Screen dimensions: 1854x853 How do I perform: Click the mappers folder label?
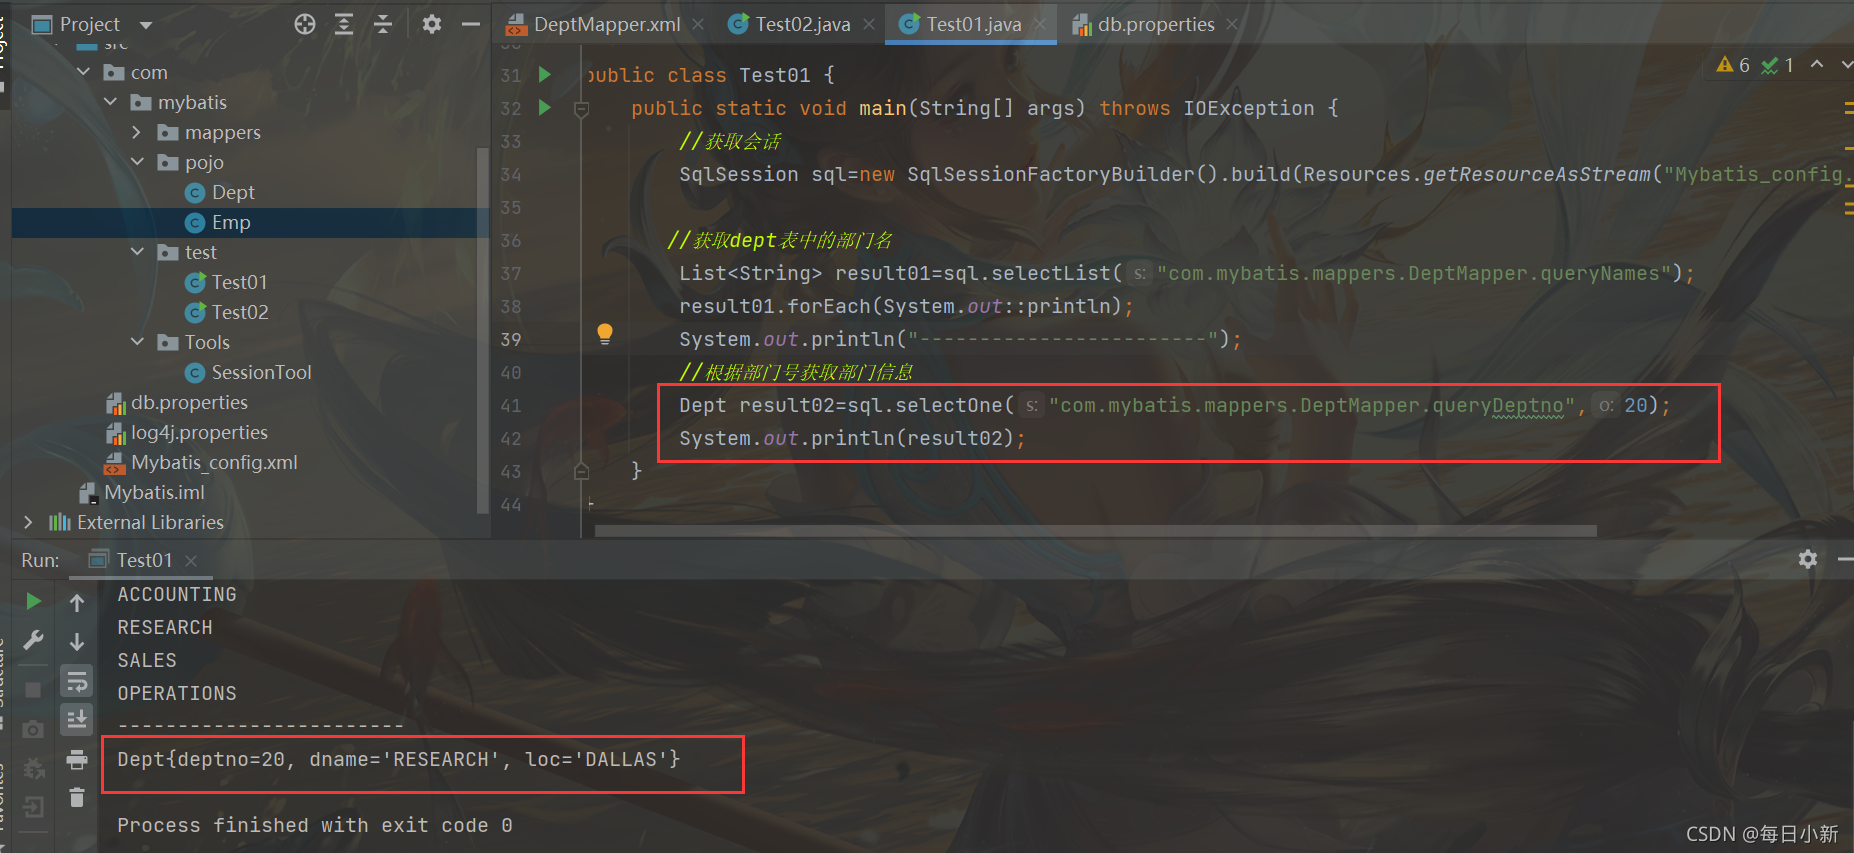(x=222, y=132)
